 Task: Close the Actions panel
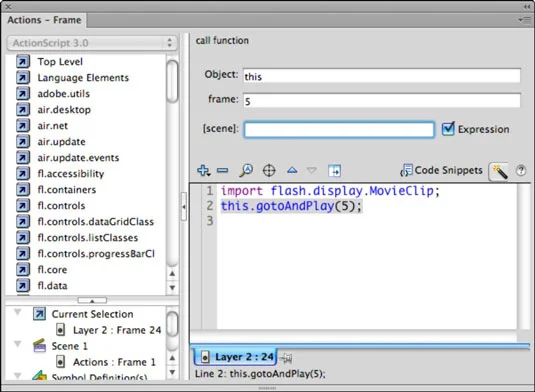click(8, 6)
